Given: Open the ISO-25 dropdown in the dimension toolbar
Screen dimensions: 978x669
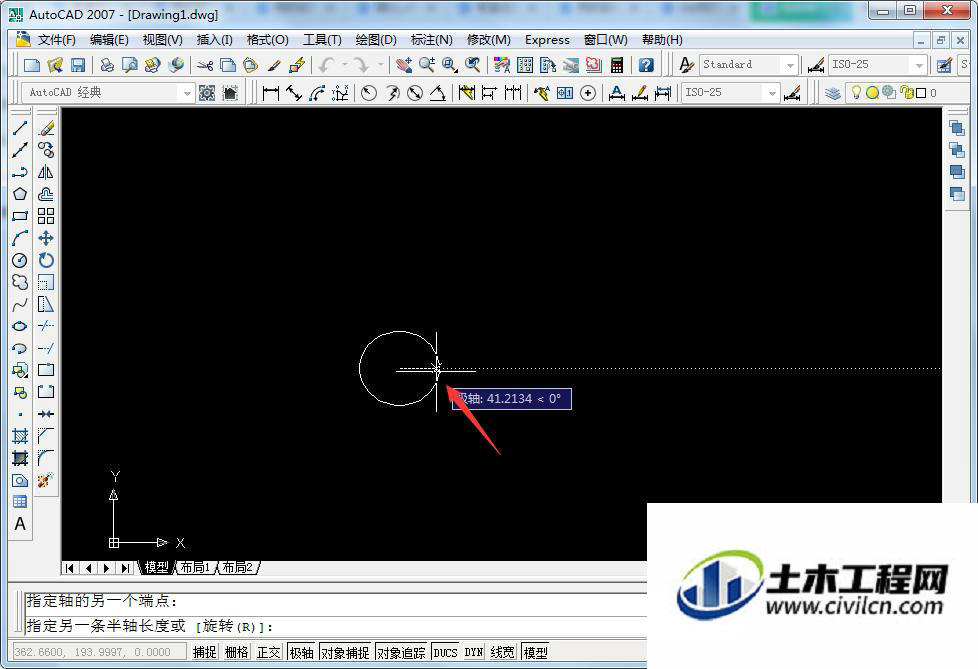Looking at the screenshot, I should pos(772,93).
